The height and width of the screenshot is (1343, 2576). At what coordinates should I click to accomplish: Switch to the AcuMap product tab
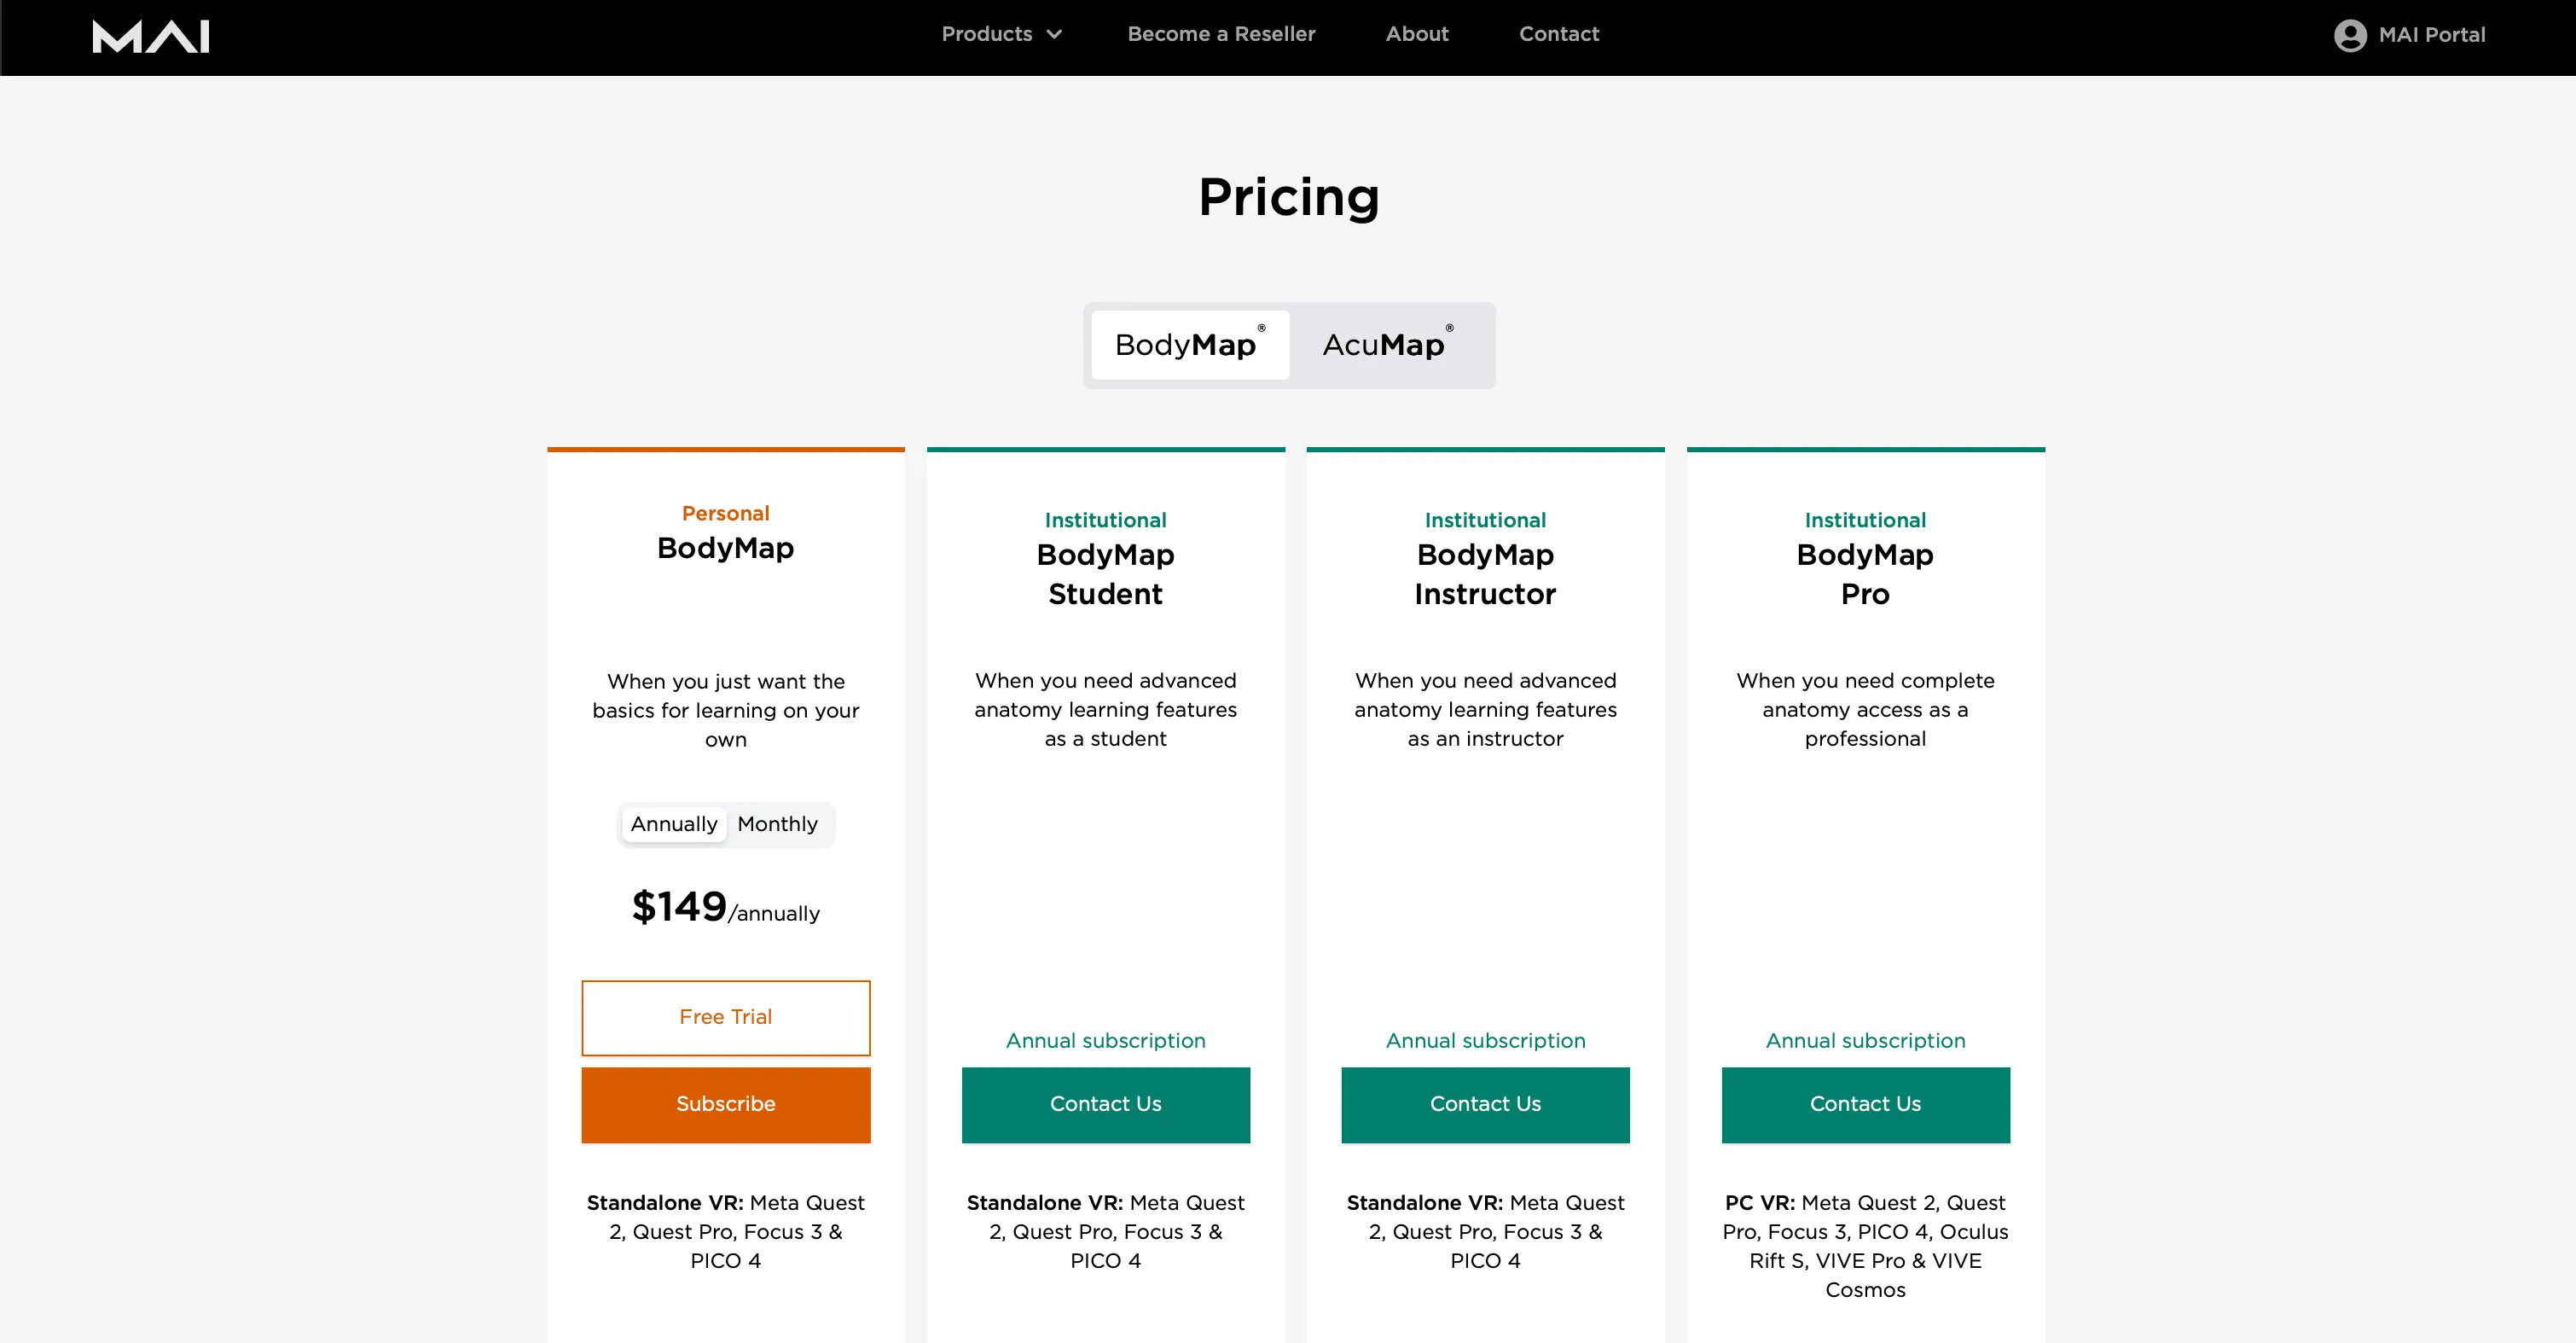coord(1388,345)
